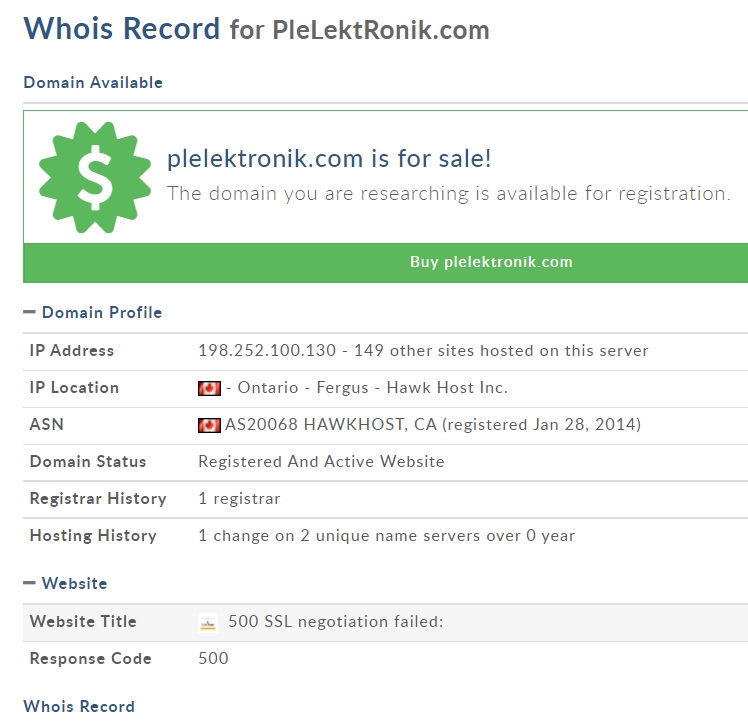The height and width of the screenshot is (721, 748).
Task: Open the Domain Available heading
Action: click(x=93, y=83)
